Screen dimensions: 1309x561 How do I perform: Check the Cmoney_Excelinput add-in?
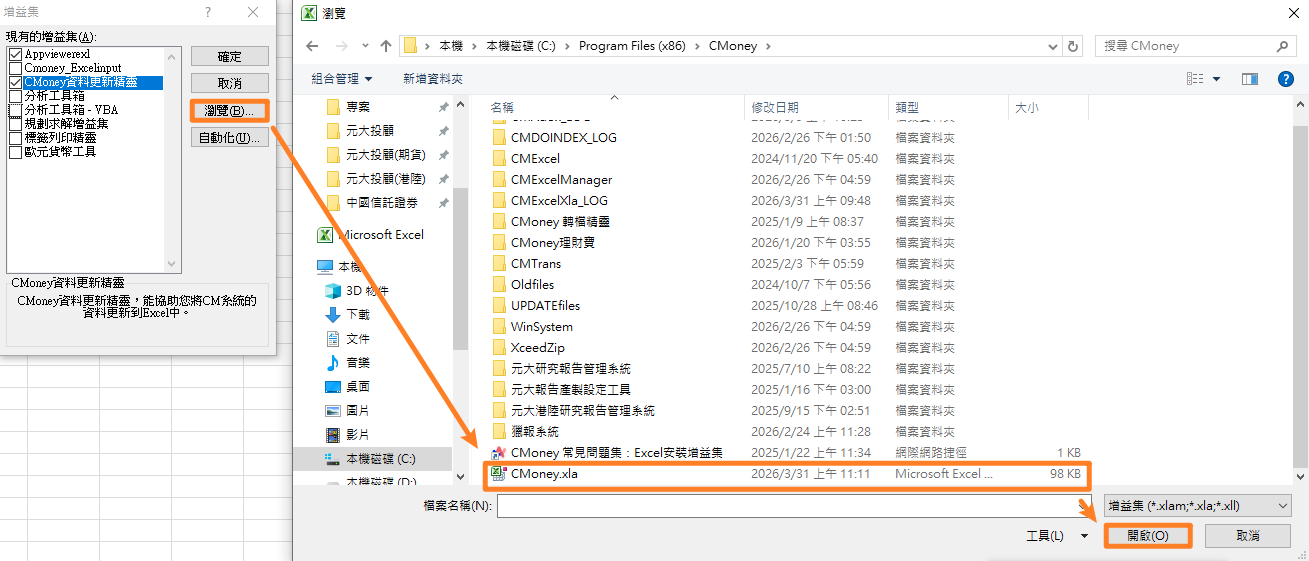coord(15,68)
